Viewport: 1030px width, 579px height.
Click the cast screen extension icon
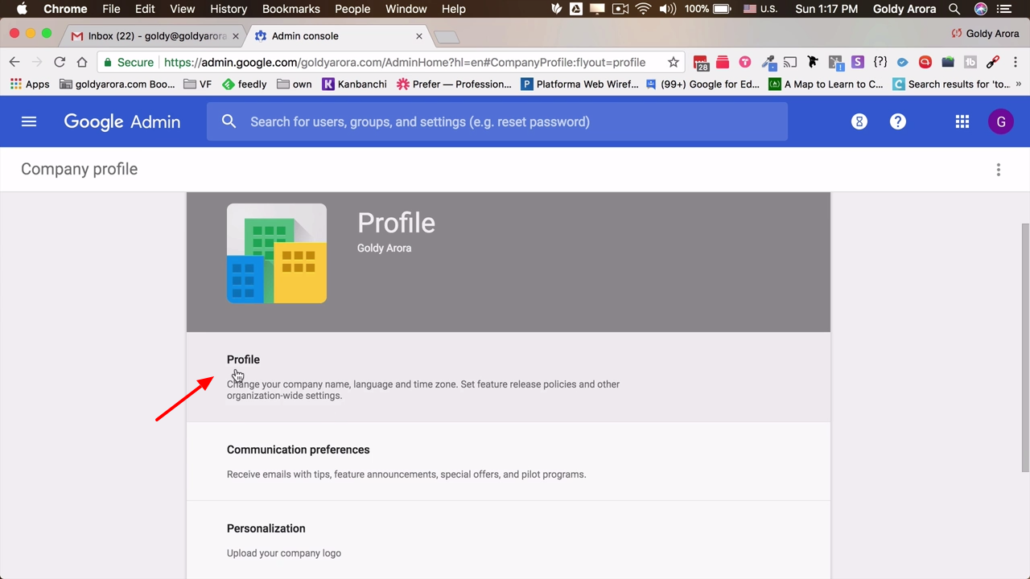[790, 62]
